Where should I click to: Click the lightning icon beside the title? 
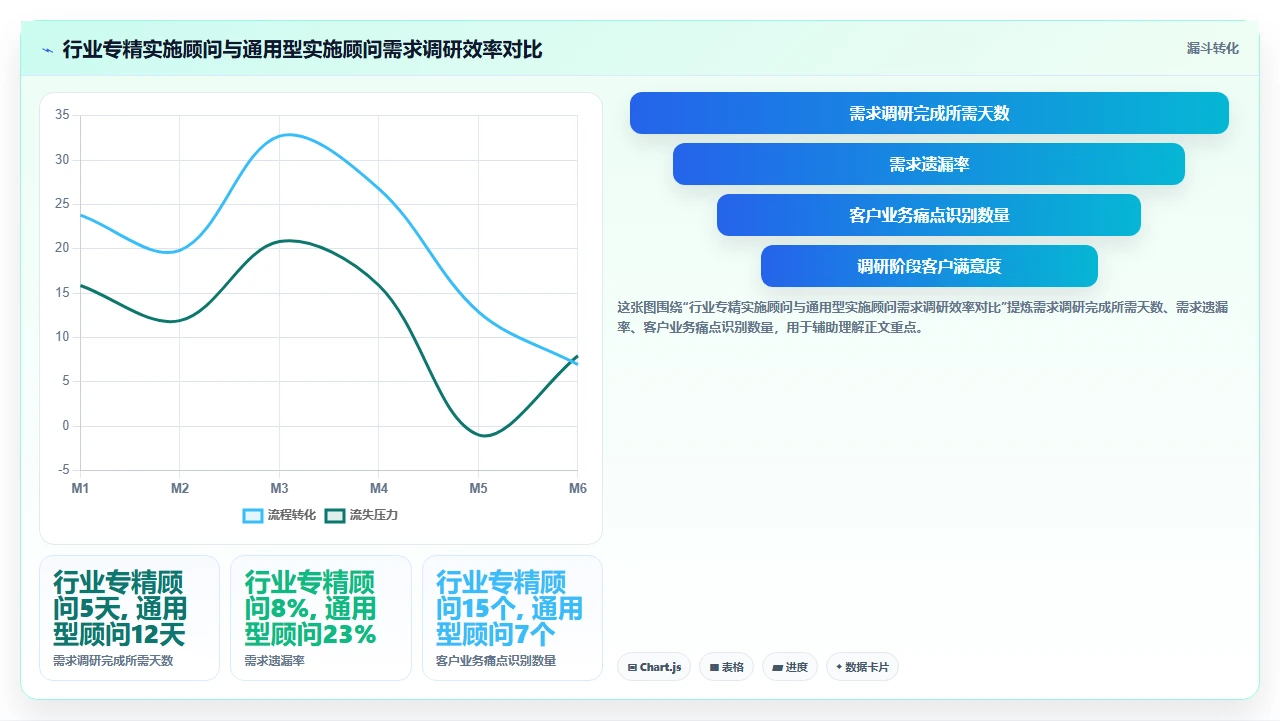point(48,50)
